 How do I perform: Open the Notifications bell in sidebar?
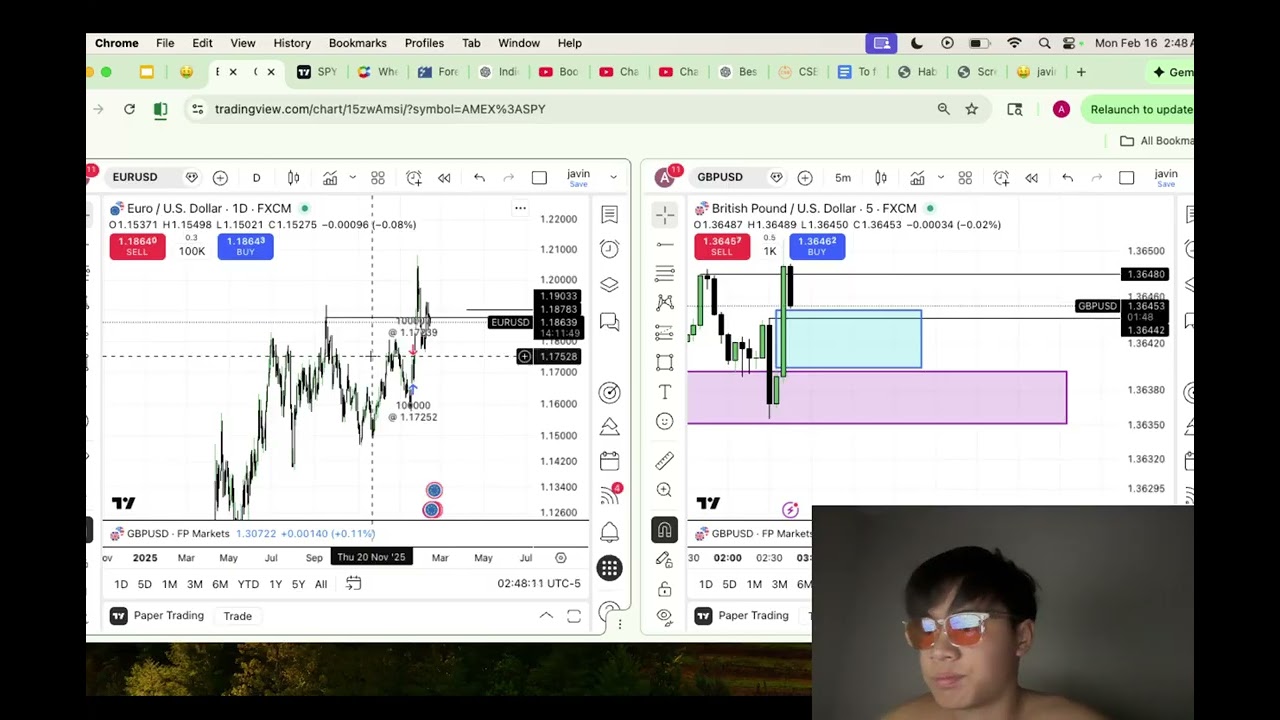[609, 531]
